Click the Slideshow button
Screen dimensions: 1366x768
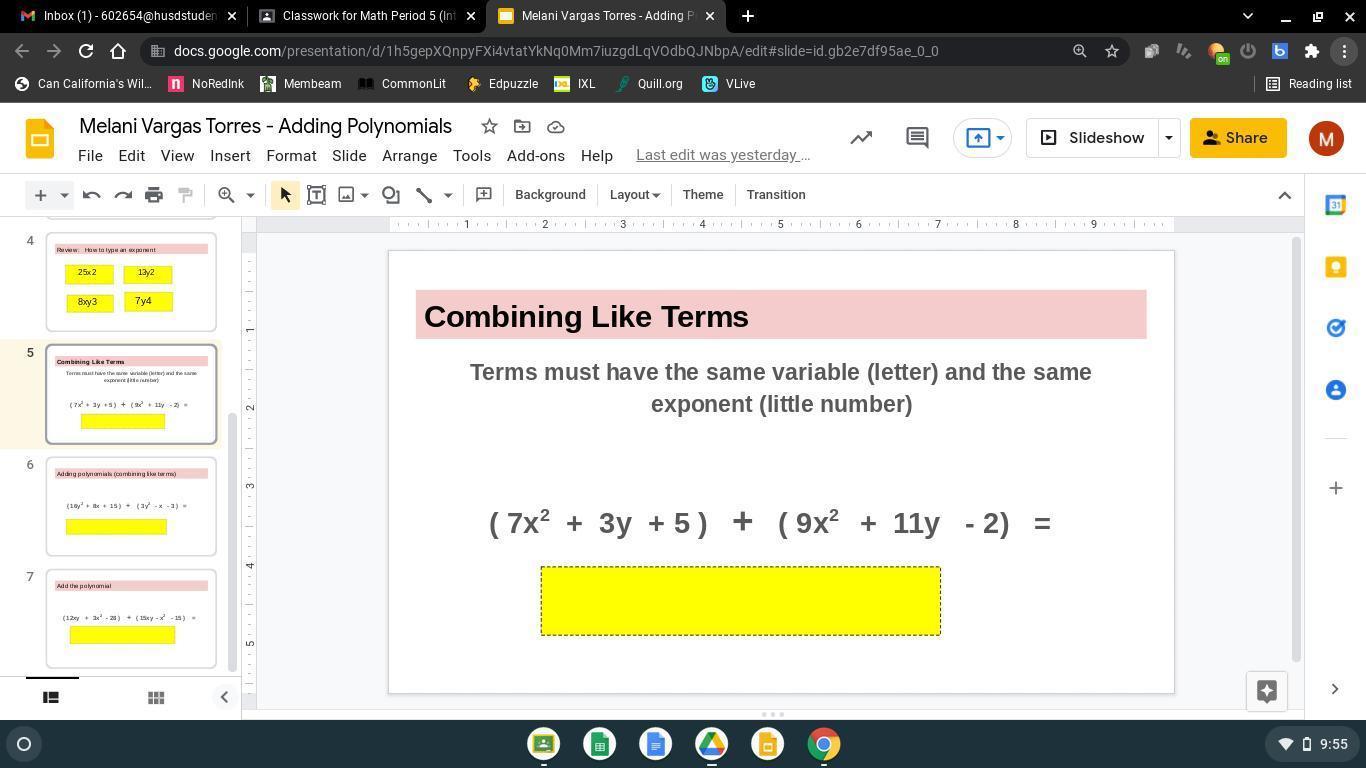click(x=1092, y=138)
